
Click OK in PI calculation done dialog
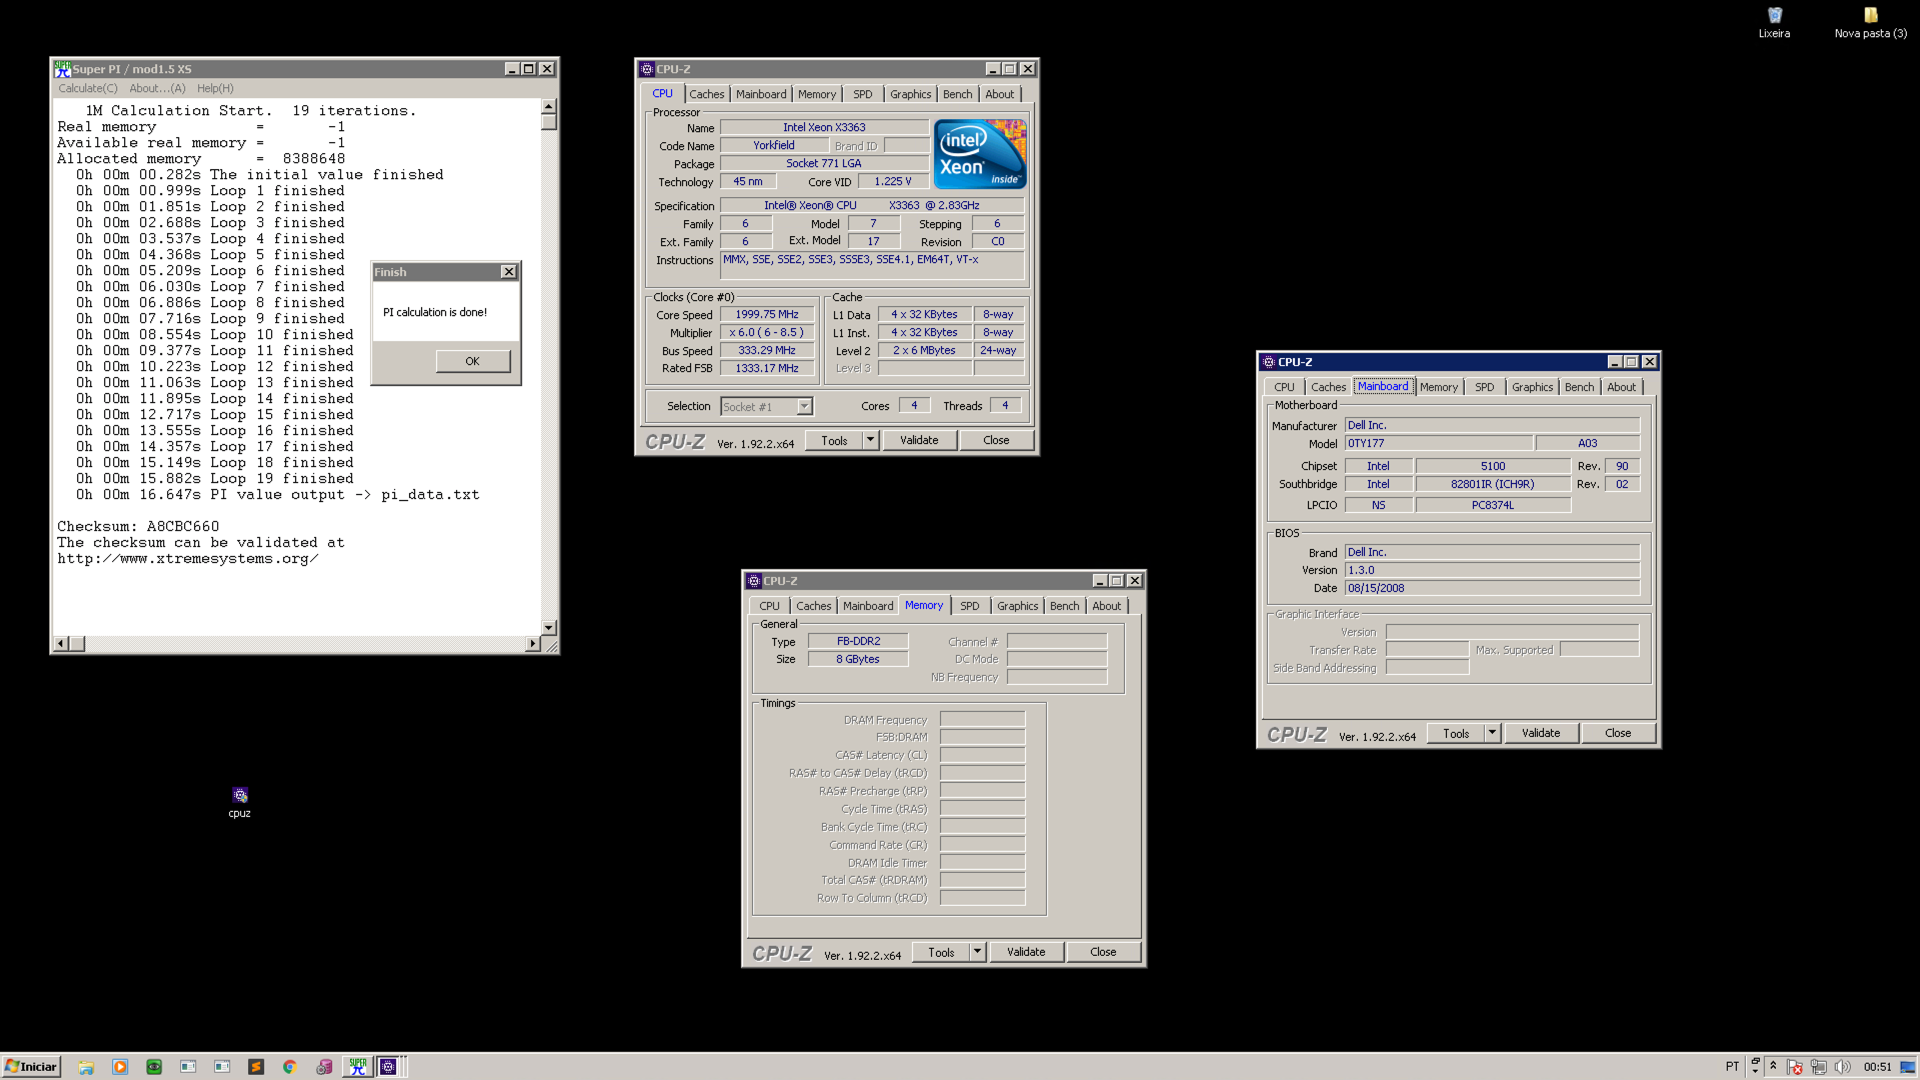(x=473, y=361)
